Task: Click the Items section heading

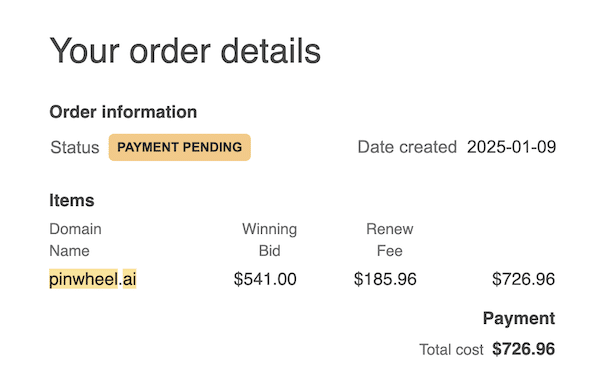Action: [x=72, y=200]
